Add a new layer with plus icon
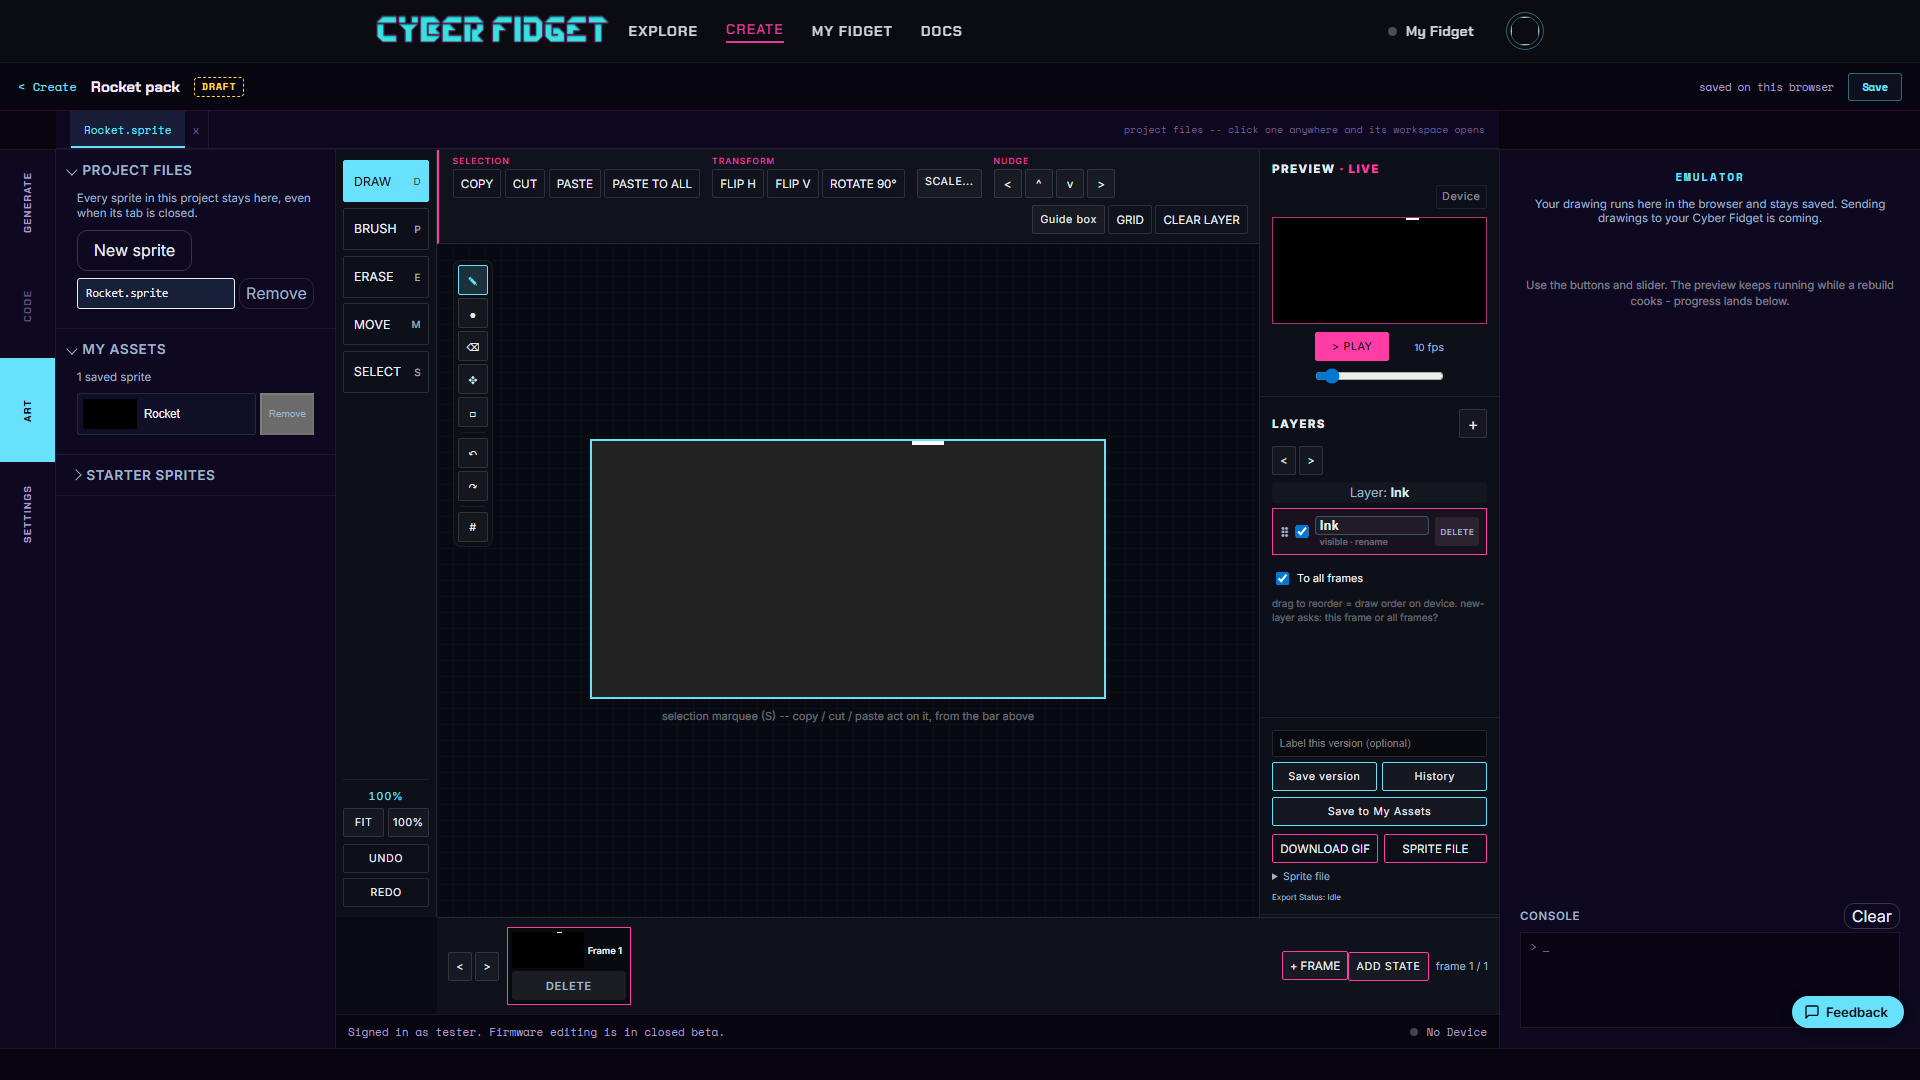This screenshot has width=1920, height=1080. click(1473, 424)
